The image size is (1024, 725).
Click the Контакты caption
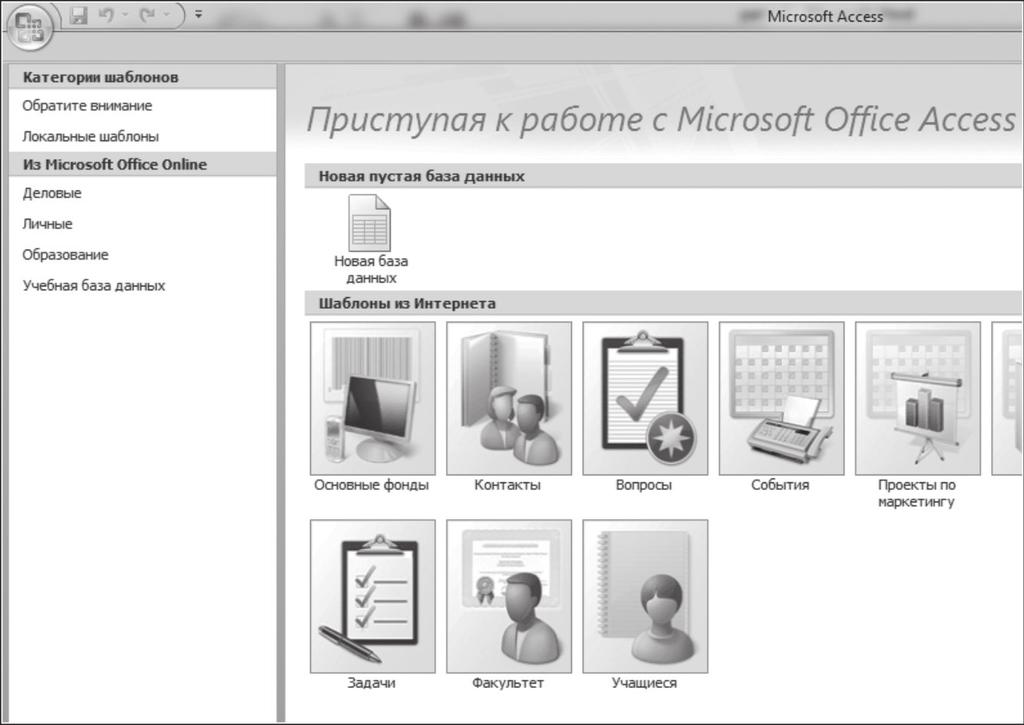pyautogui.click(x=507, y=485)
